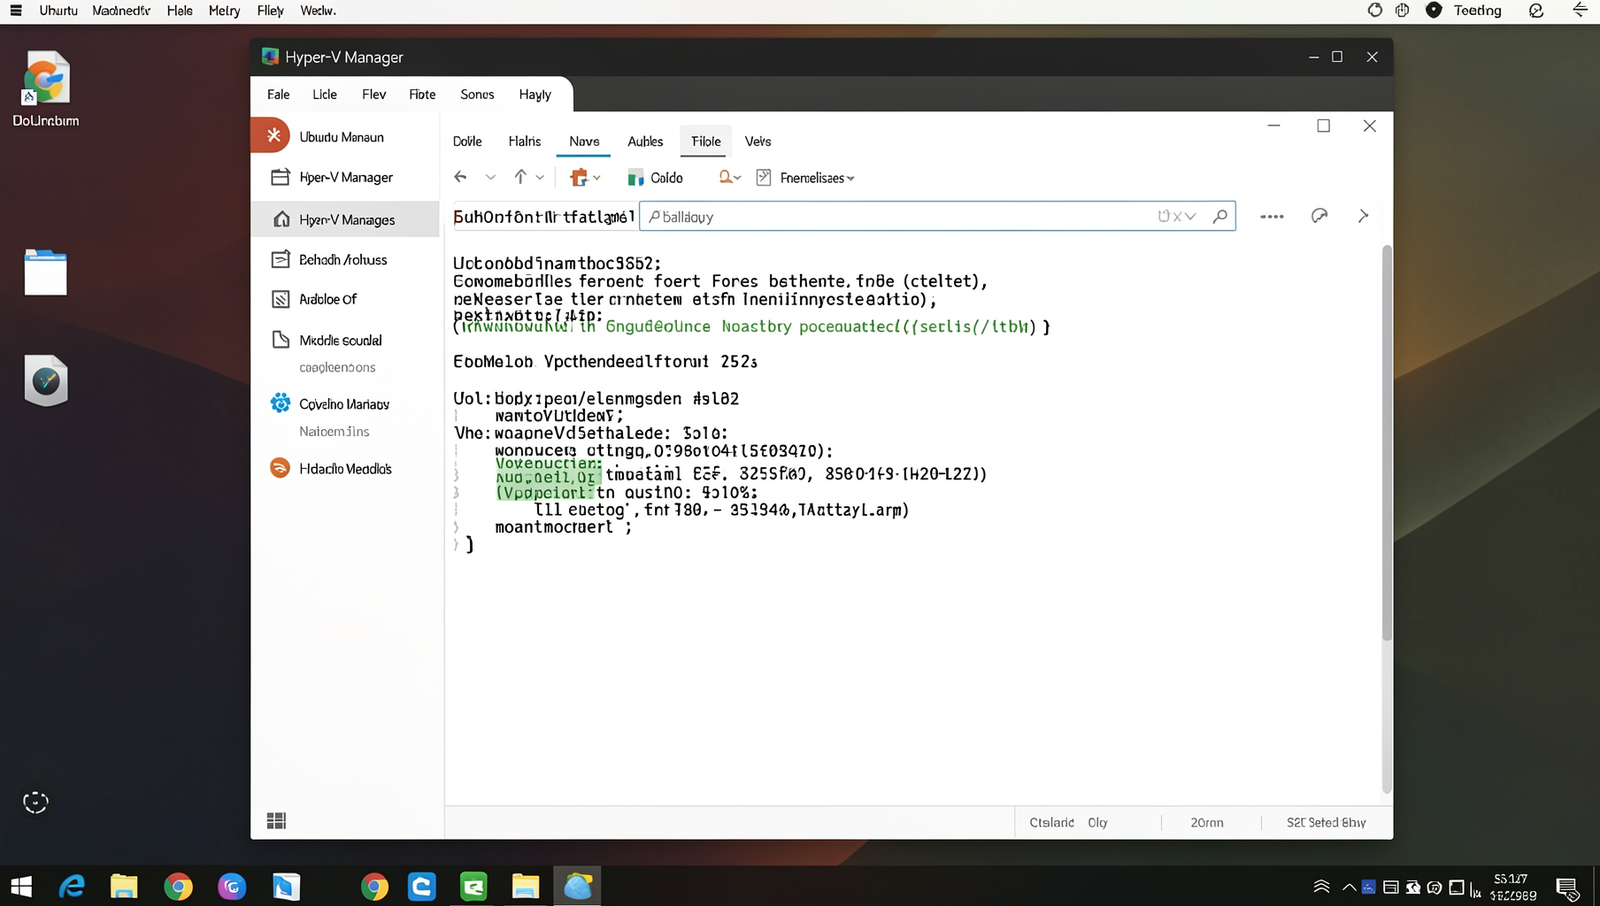Expand the search icon dropdown arrow
The image size is (1600, 906).
click(x=738, y=178)
